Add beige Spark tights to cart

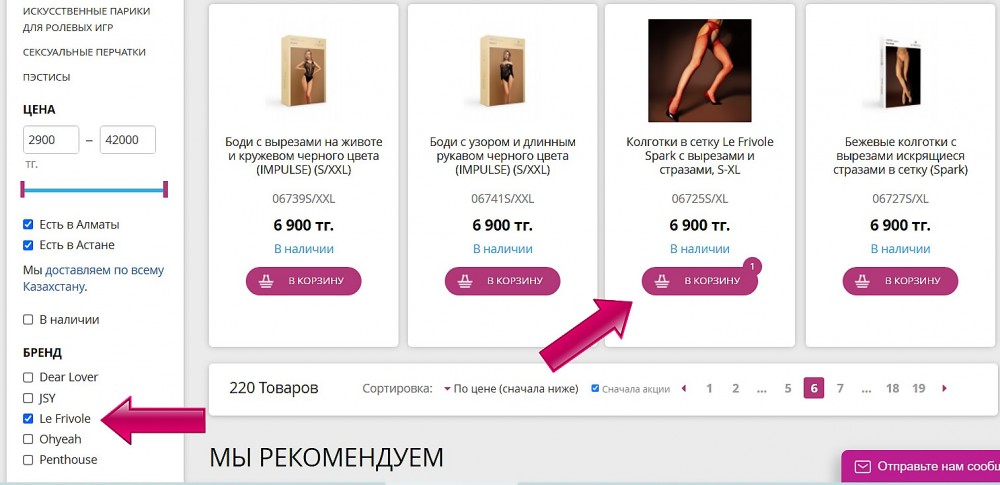900,281
